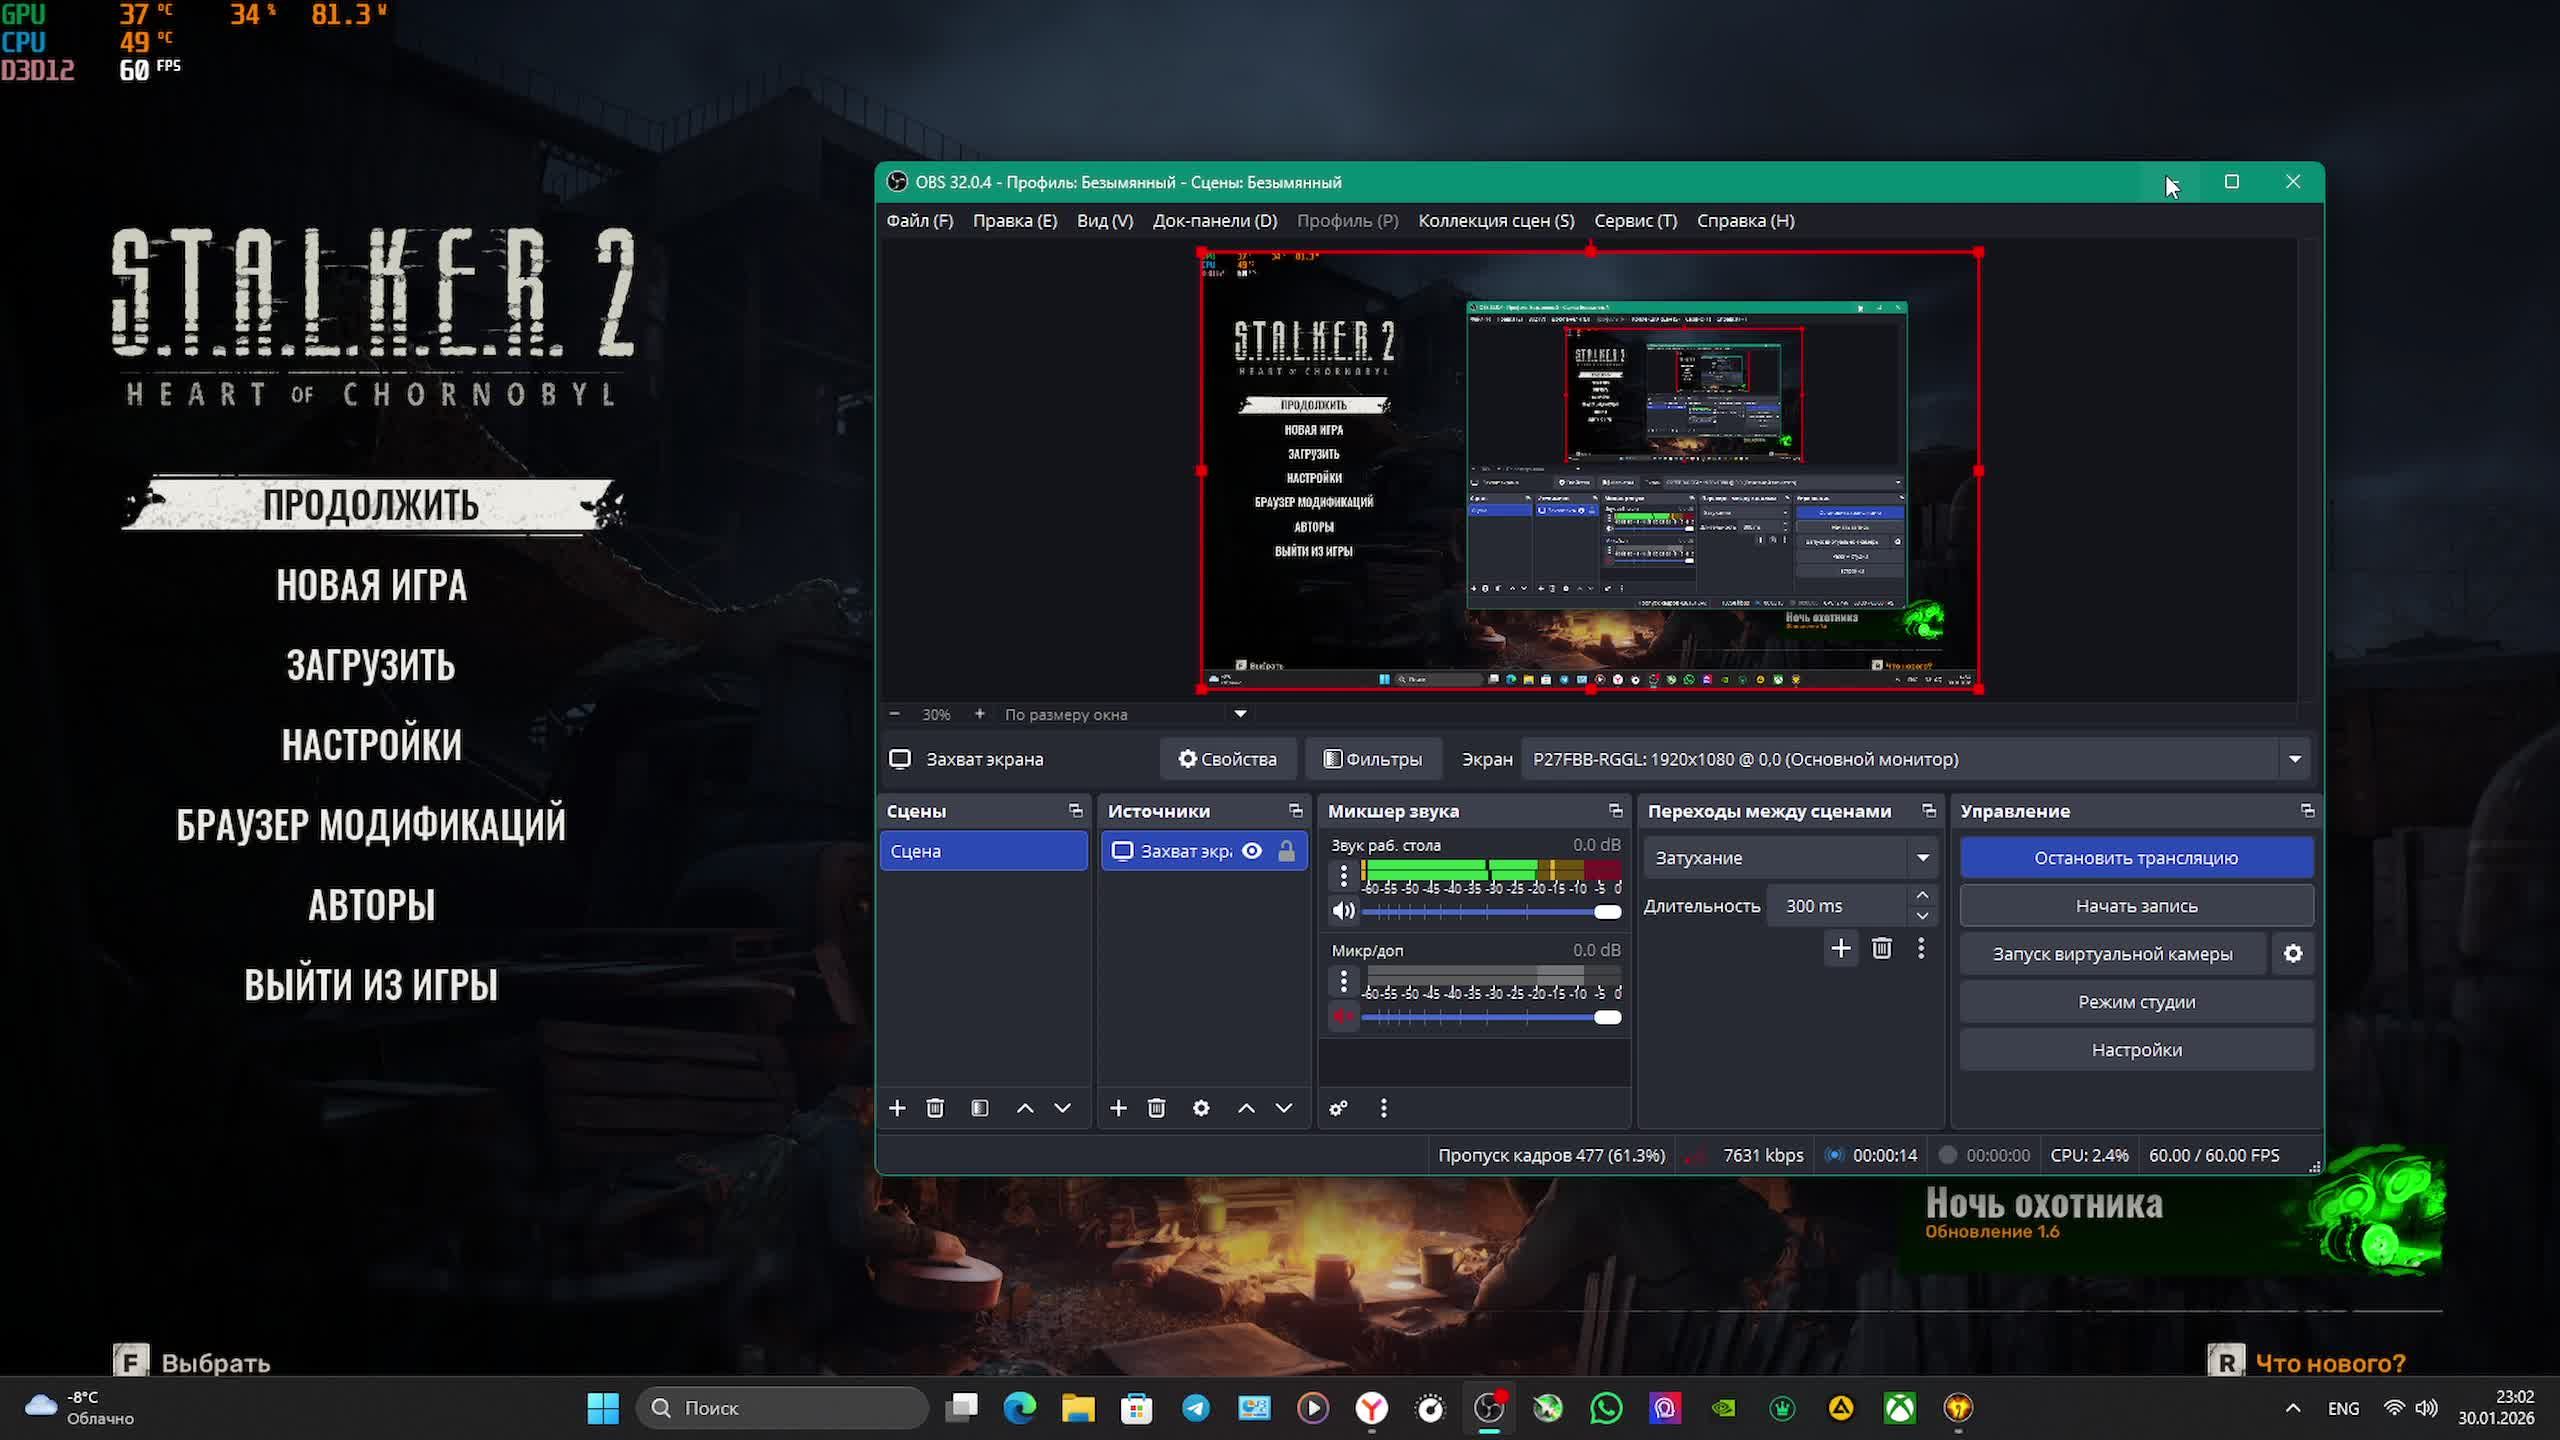Open source properties gear in Sources panel
The height and width of the screenshot is (1440, 2560).
1201,1108
